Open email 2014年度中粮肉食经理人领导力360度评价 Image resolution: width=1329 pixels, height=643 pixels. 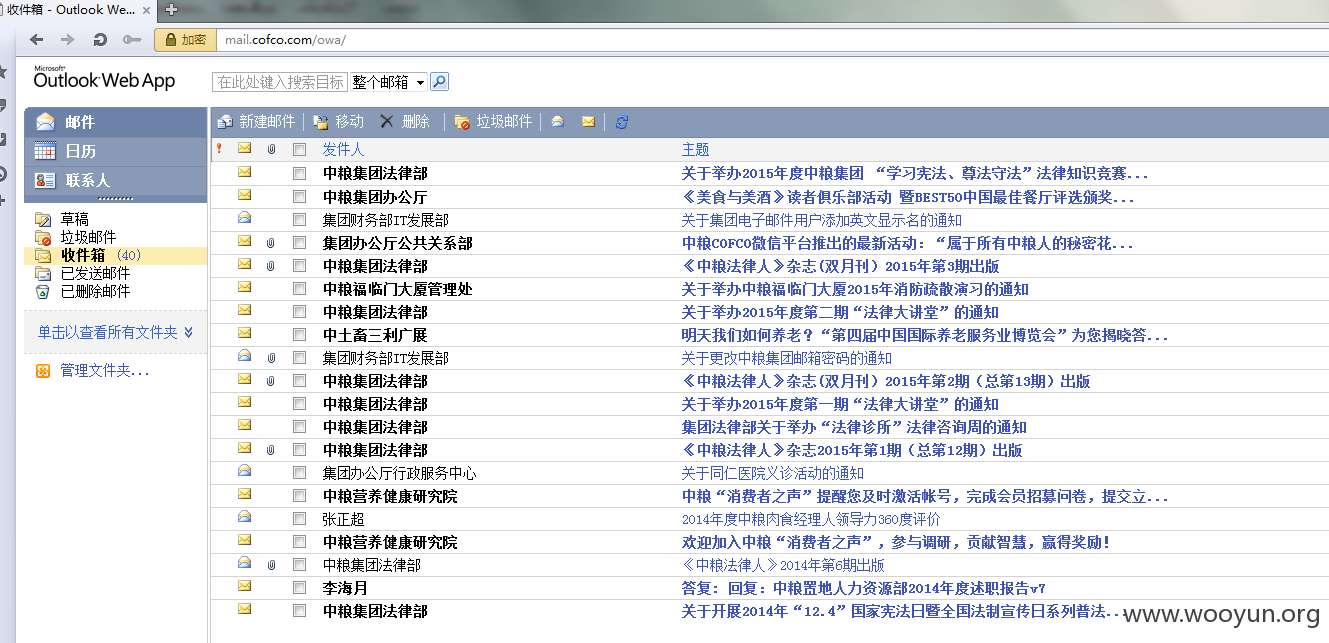811,519
